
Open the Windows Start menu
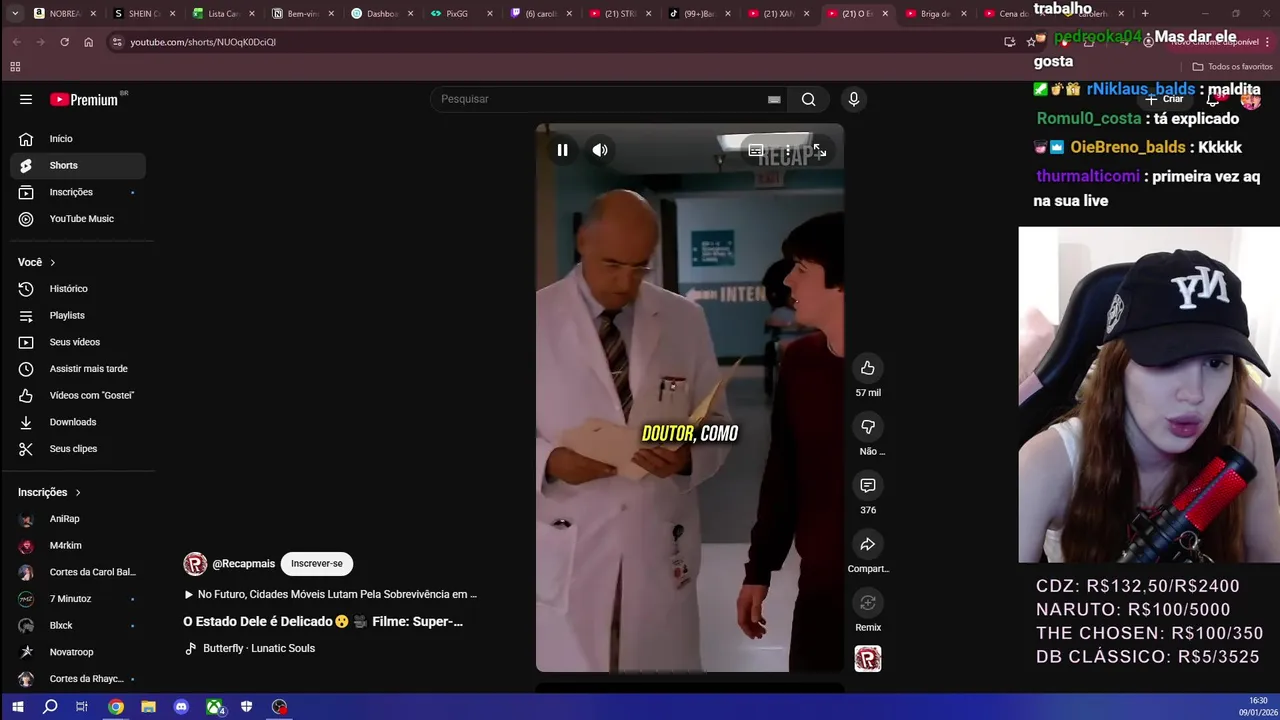[x=17, y=707]
